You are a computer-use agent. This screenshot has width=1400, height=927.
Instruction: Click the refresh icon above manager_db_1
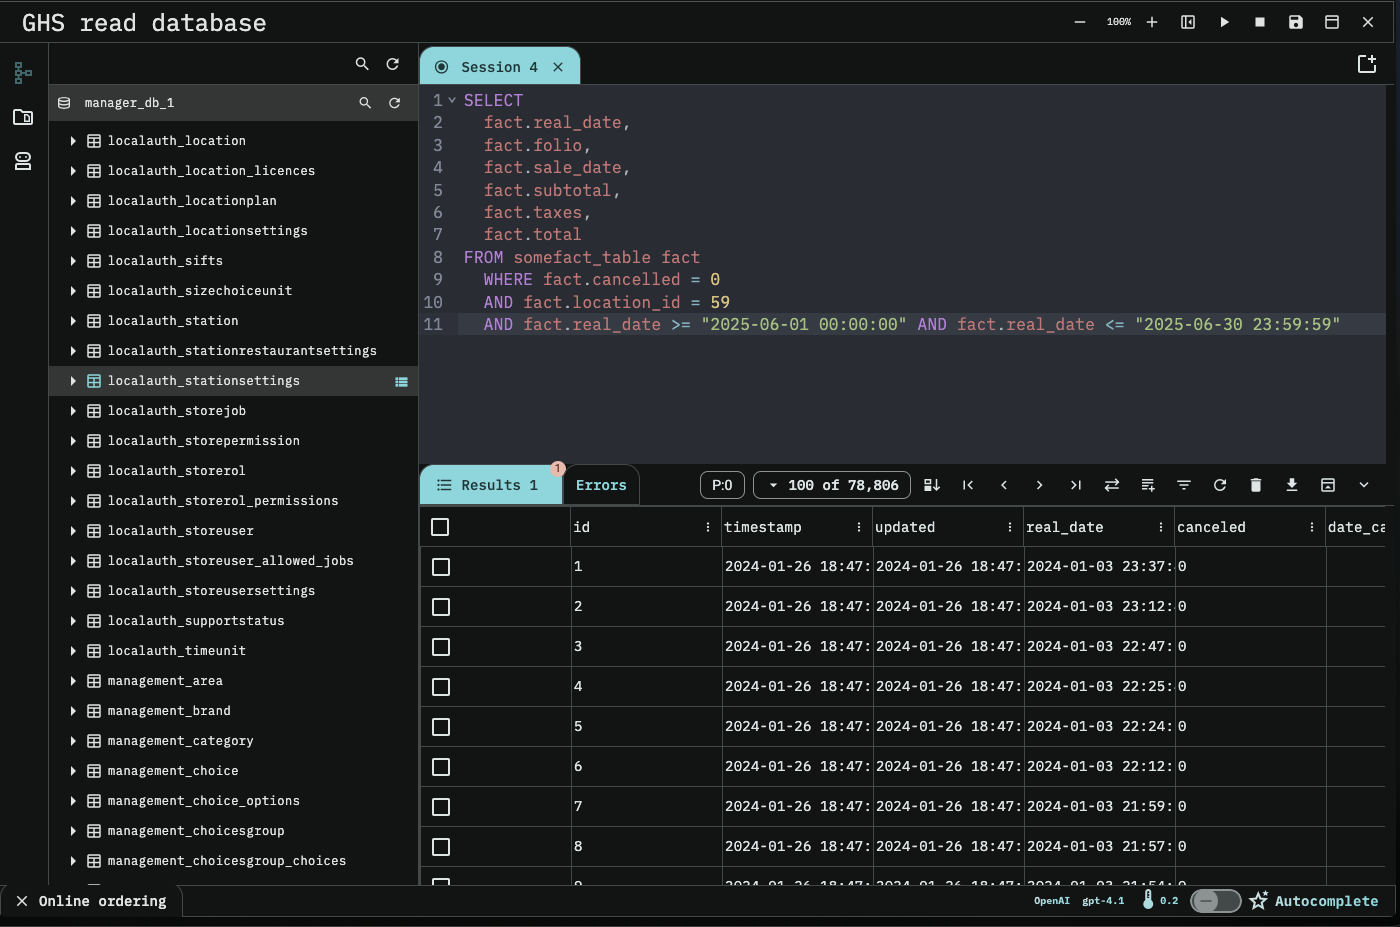pos(393,64)
